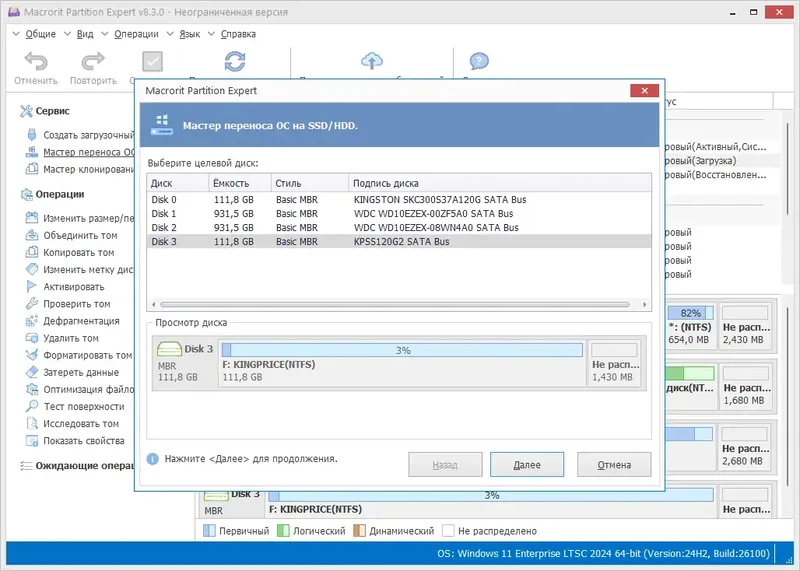Click the Назад button in dialog
The height and width of the screenshot is (571, 800).
point(445,465)
